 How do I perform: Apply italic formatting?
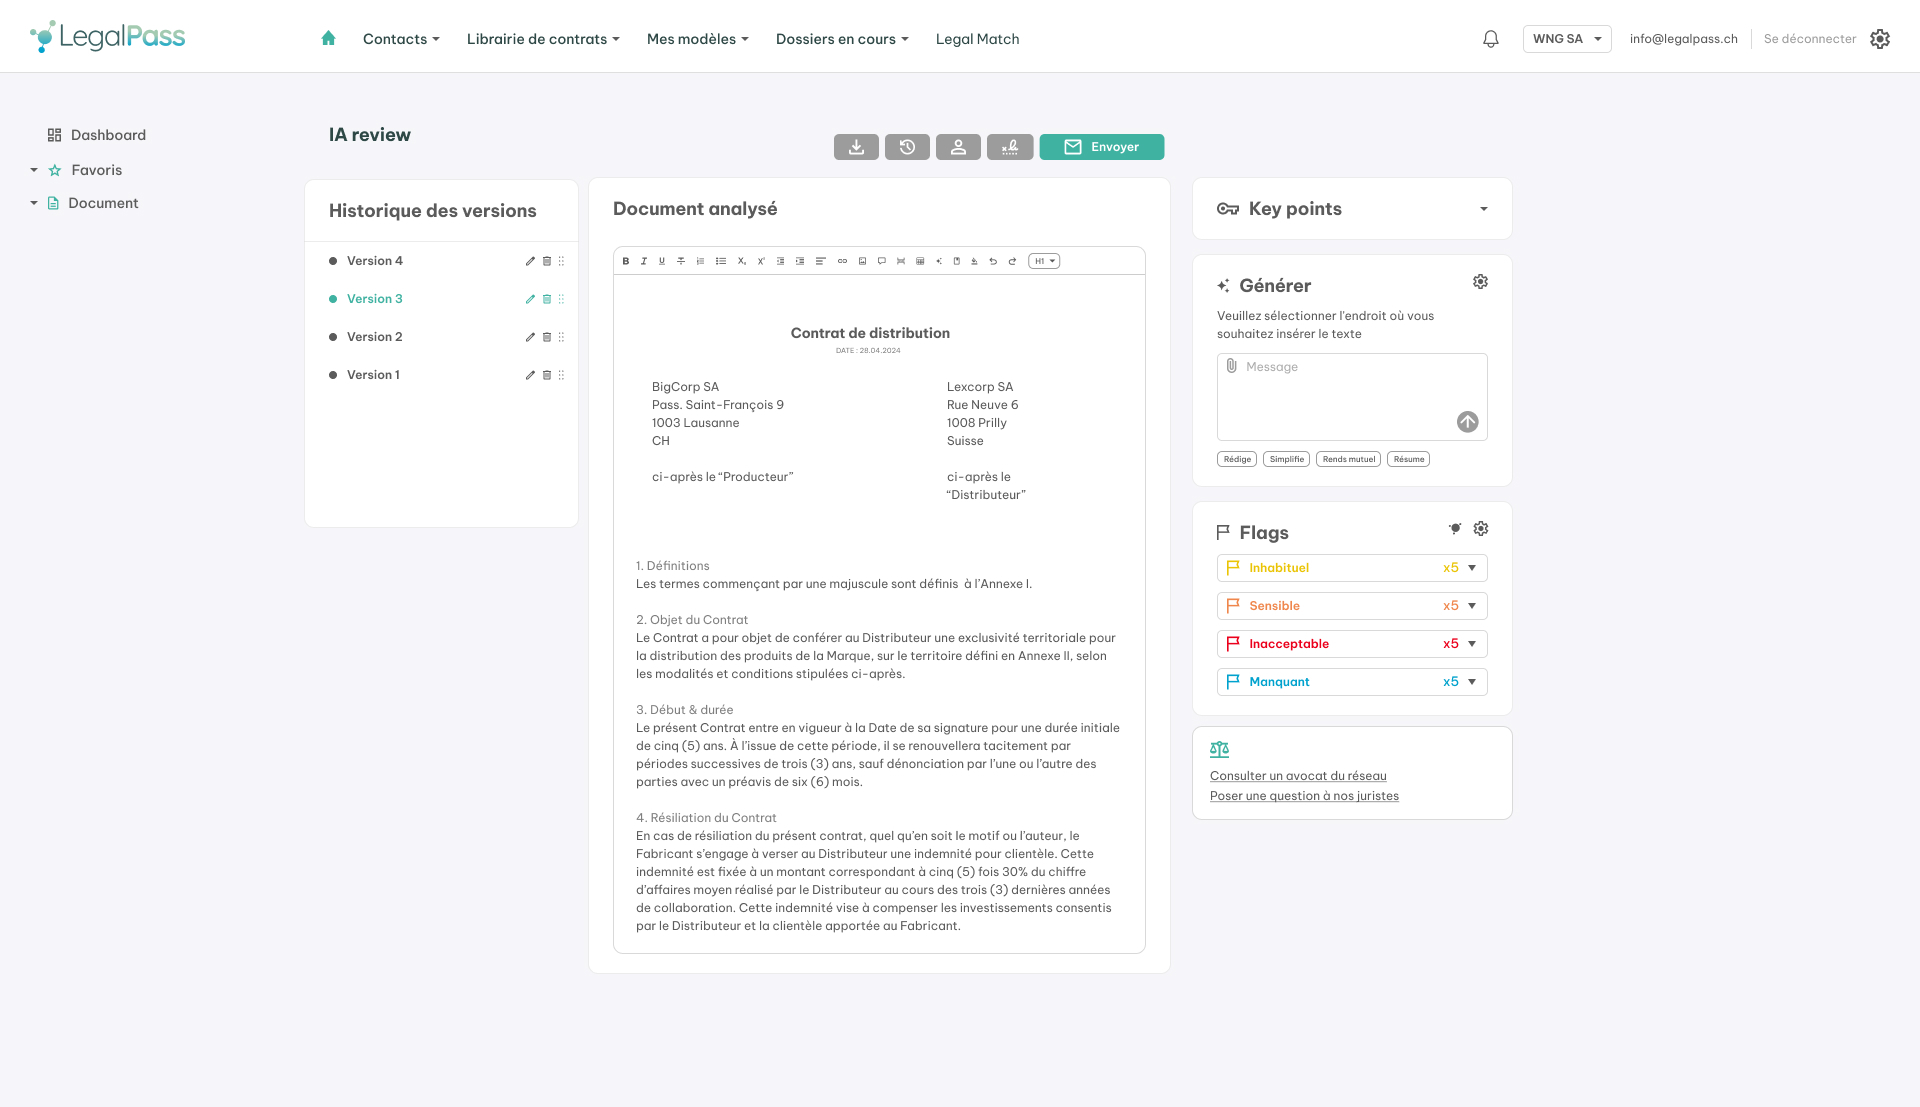coord(643,261)
